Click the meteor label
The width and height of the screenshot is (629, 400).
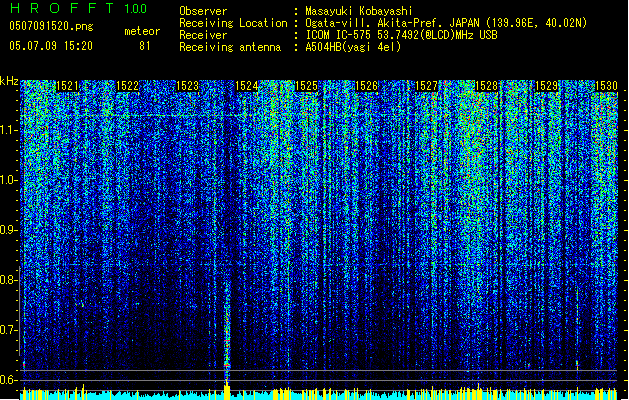click(x=142, y=31)
